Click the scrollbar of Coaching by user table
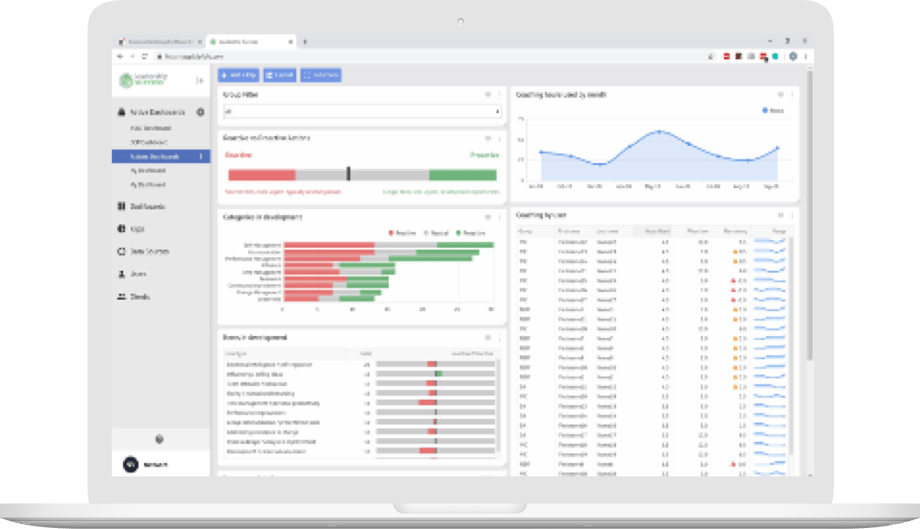The height and width of the screenshot is (529, 920). pos(792,346)
